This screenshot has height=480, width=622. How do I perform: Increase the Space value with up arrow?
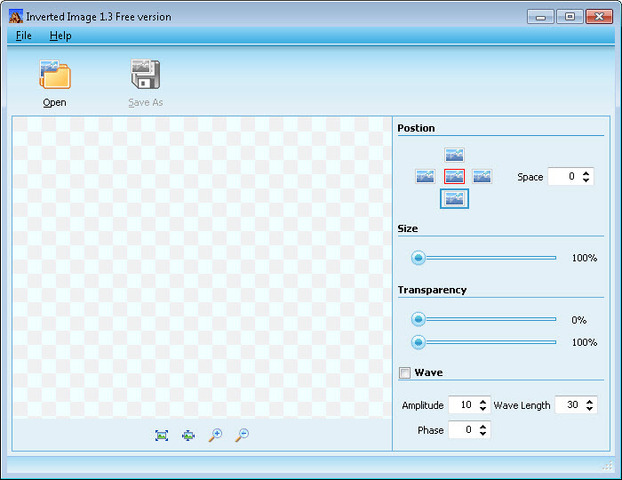click(x=586, y=173)
